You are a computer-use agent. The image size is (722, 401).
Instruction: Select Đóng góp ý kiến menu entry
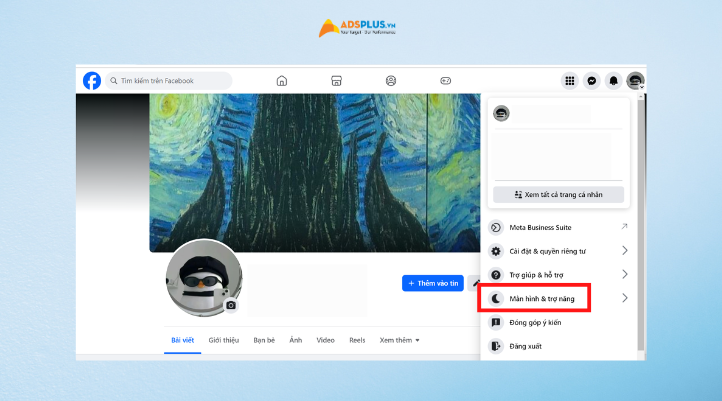[x=558, y=322]
